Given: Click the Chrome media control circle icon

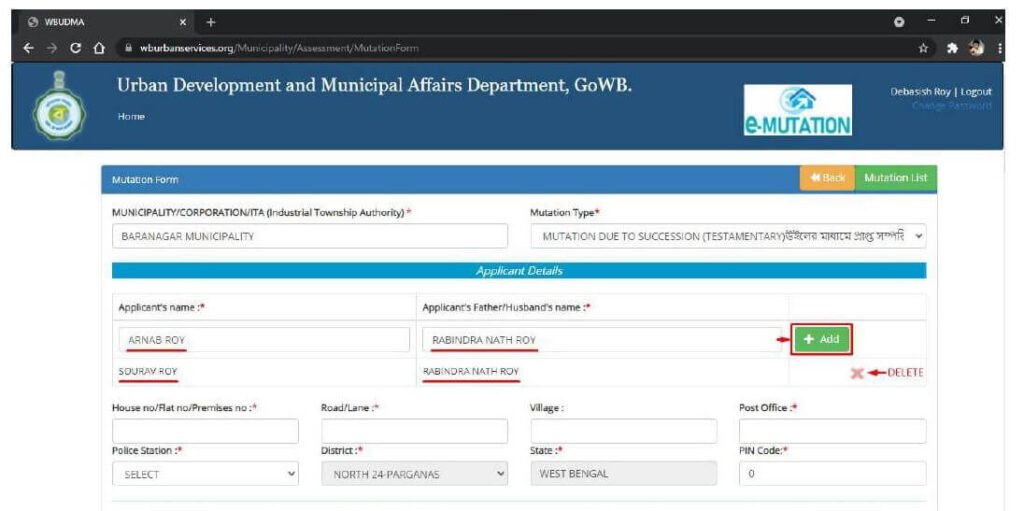Looking at the screenshot, I should [x=900, y=22].
